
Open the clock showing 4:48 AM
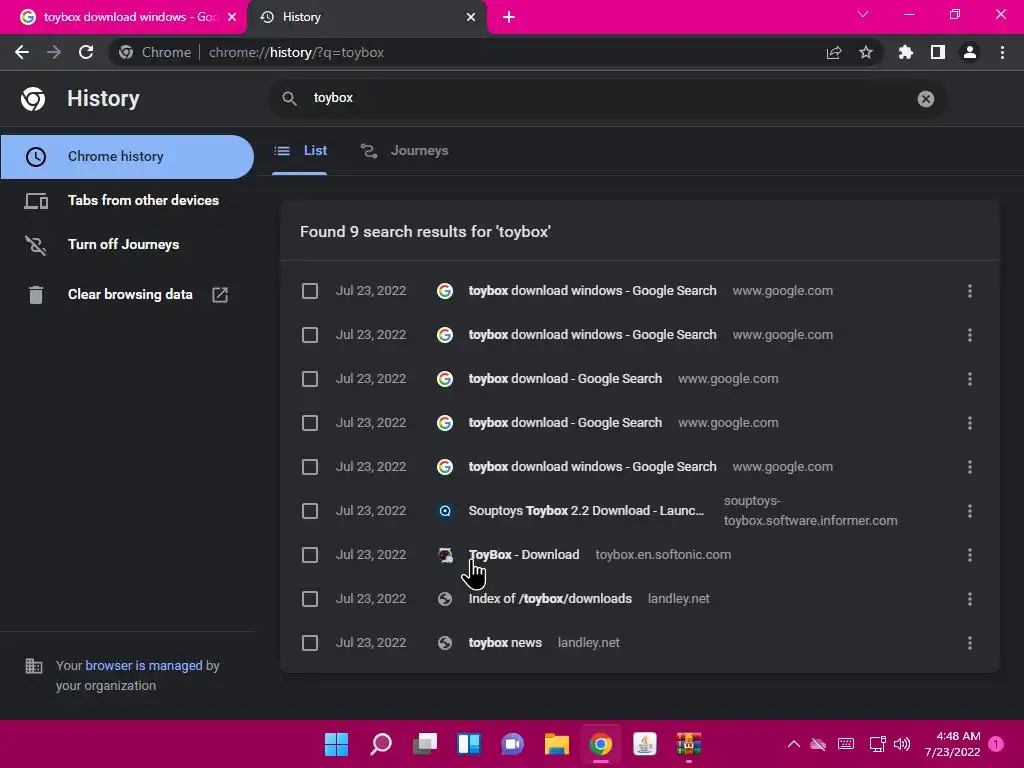click(x=952, y=744)
